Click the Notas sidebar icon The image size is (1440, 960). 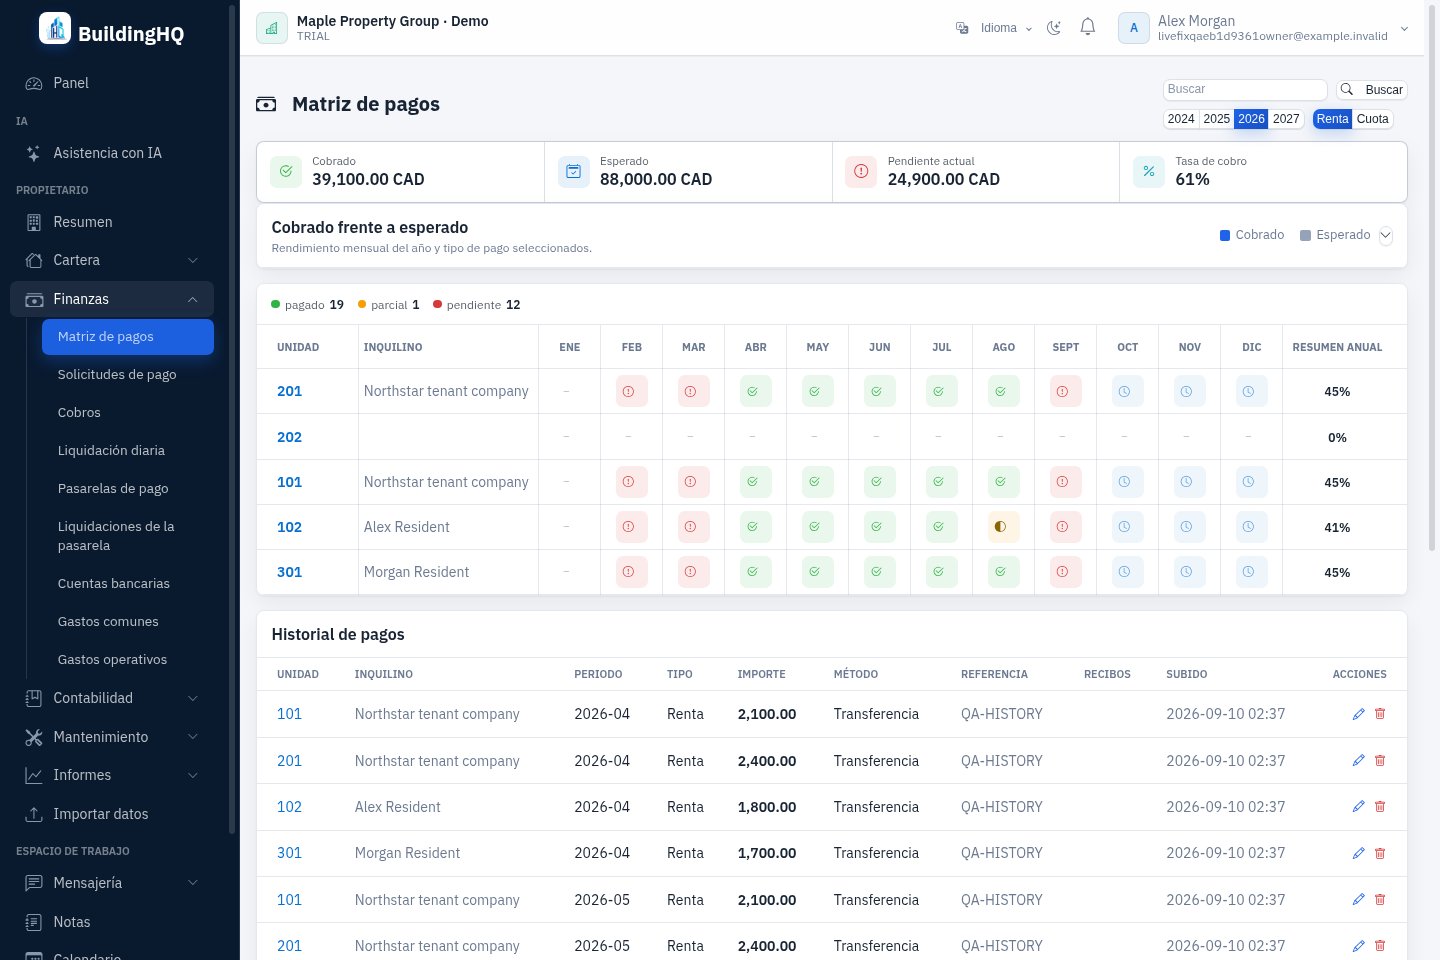pos(34,922)
